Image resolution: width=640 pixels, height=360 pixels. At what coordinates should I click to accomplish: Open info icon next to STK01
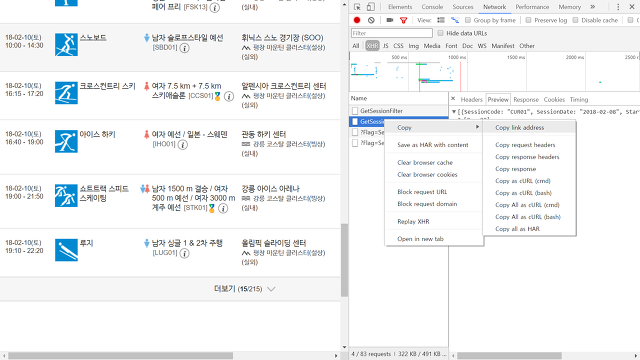[x=223, y=208]
